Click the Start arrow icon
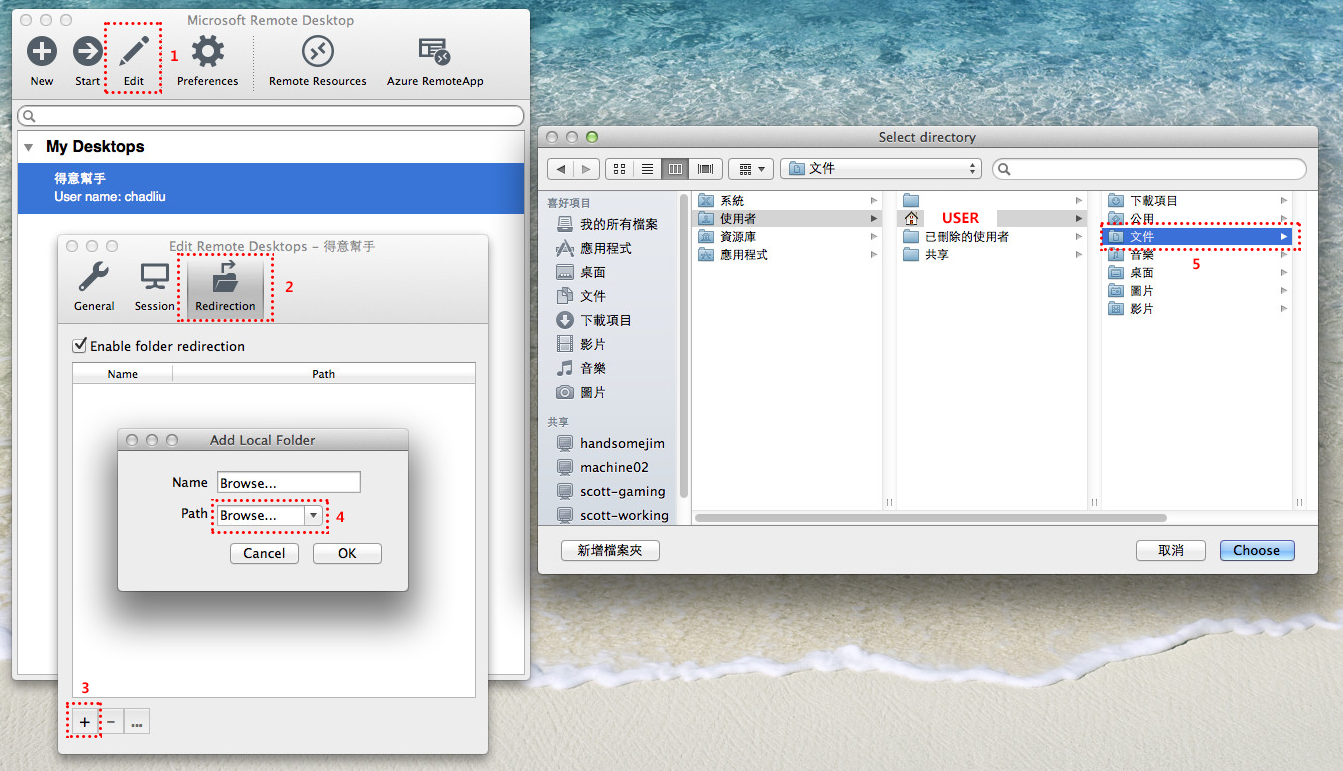This screenshot has height=771, width=1343. [88, 52]
